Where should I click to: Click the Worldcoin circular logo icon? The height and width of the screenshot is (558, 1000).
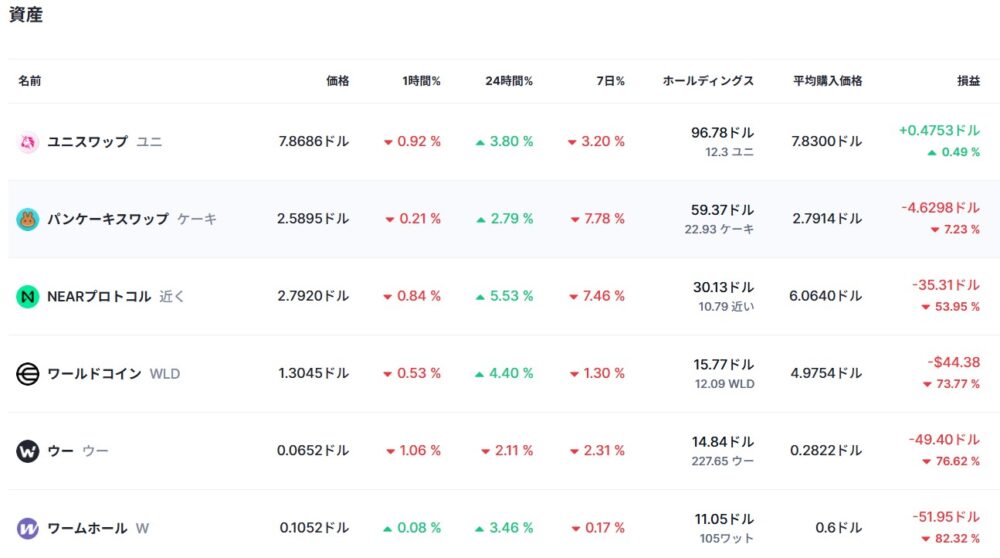pyautogui.click(x=27, y=374)
